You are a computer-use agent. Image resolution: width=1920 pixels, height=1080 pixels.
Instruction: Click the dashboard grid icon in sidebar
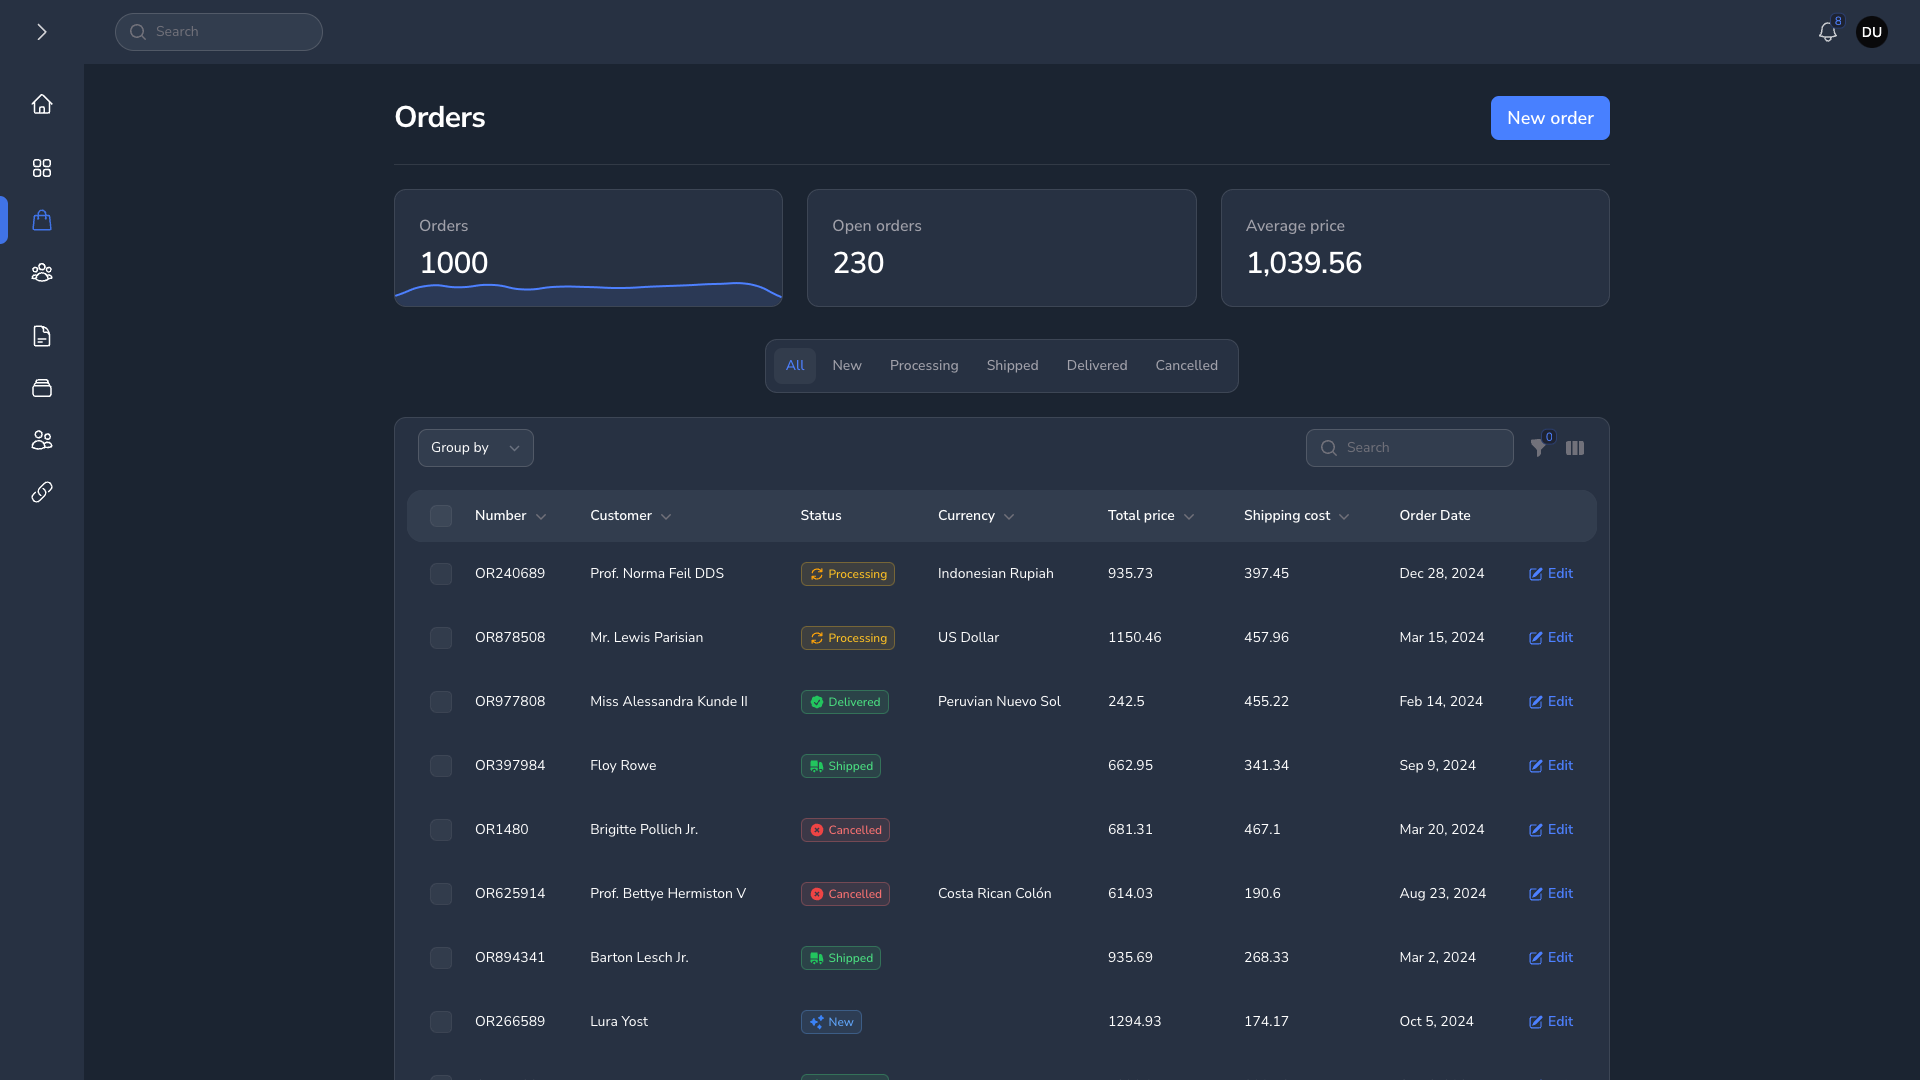[x=41, y=168]
